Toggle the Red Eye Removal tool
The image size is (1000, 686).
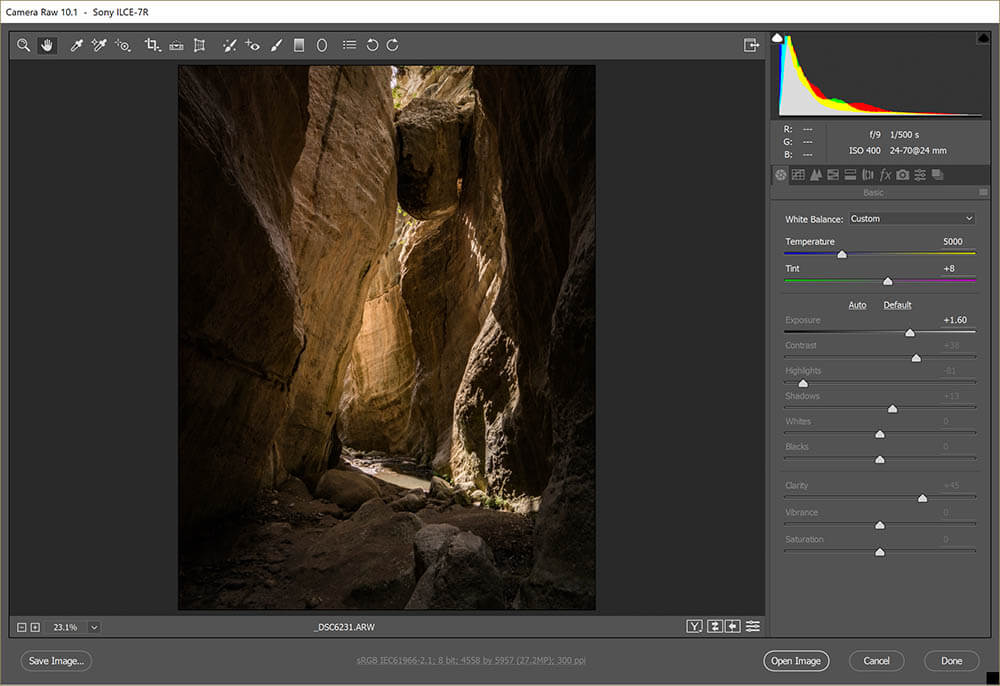pyautogui.click(x=252, y=44)
